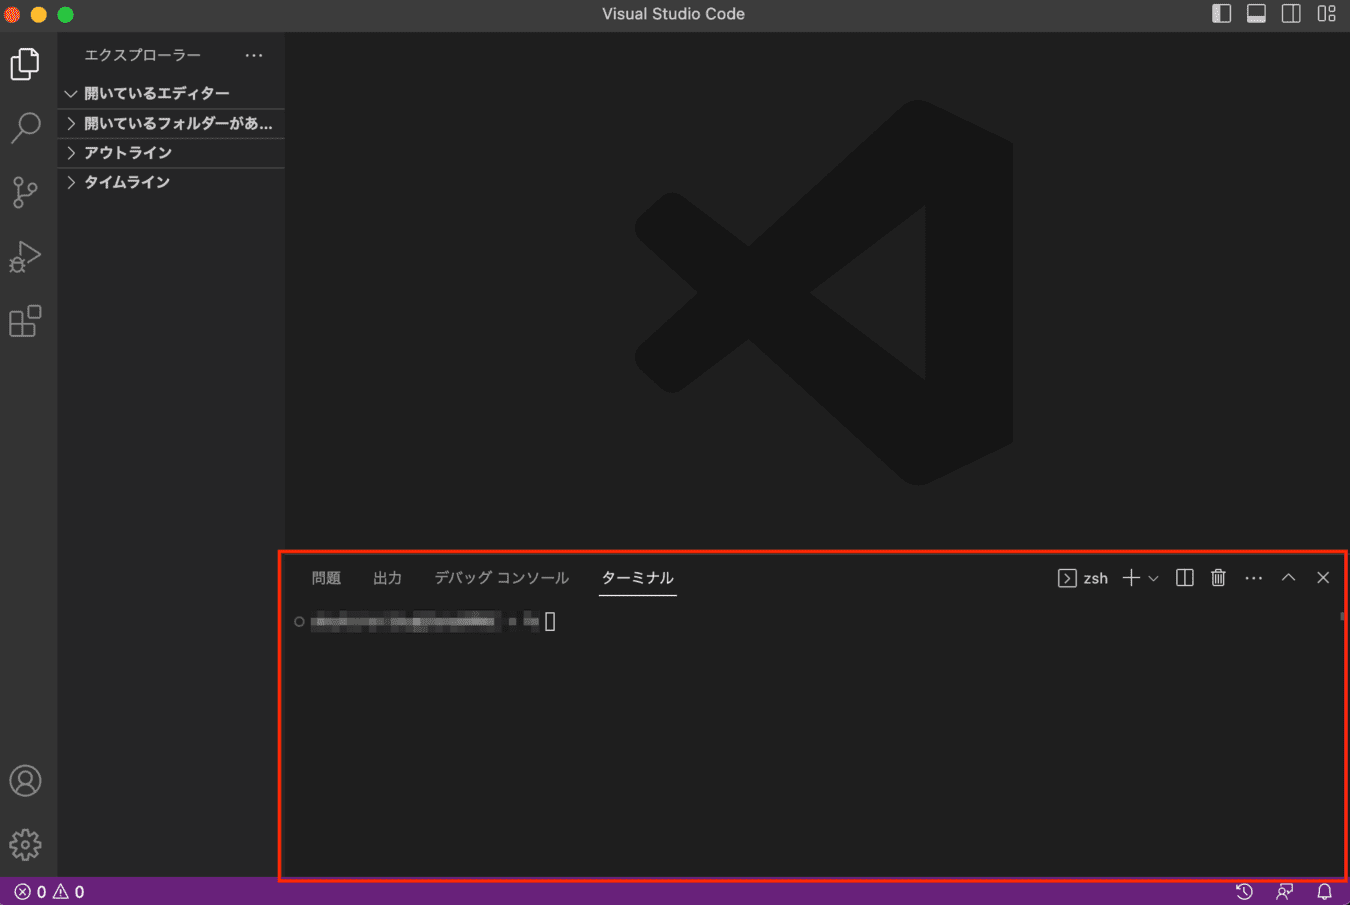Open terminal panel more actions ellipsis

(1254, 578)
